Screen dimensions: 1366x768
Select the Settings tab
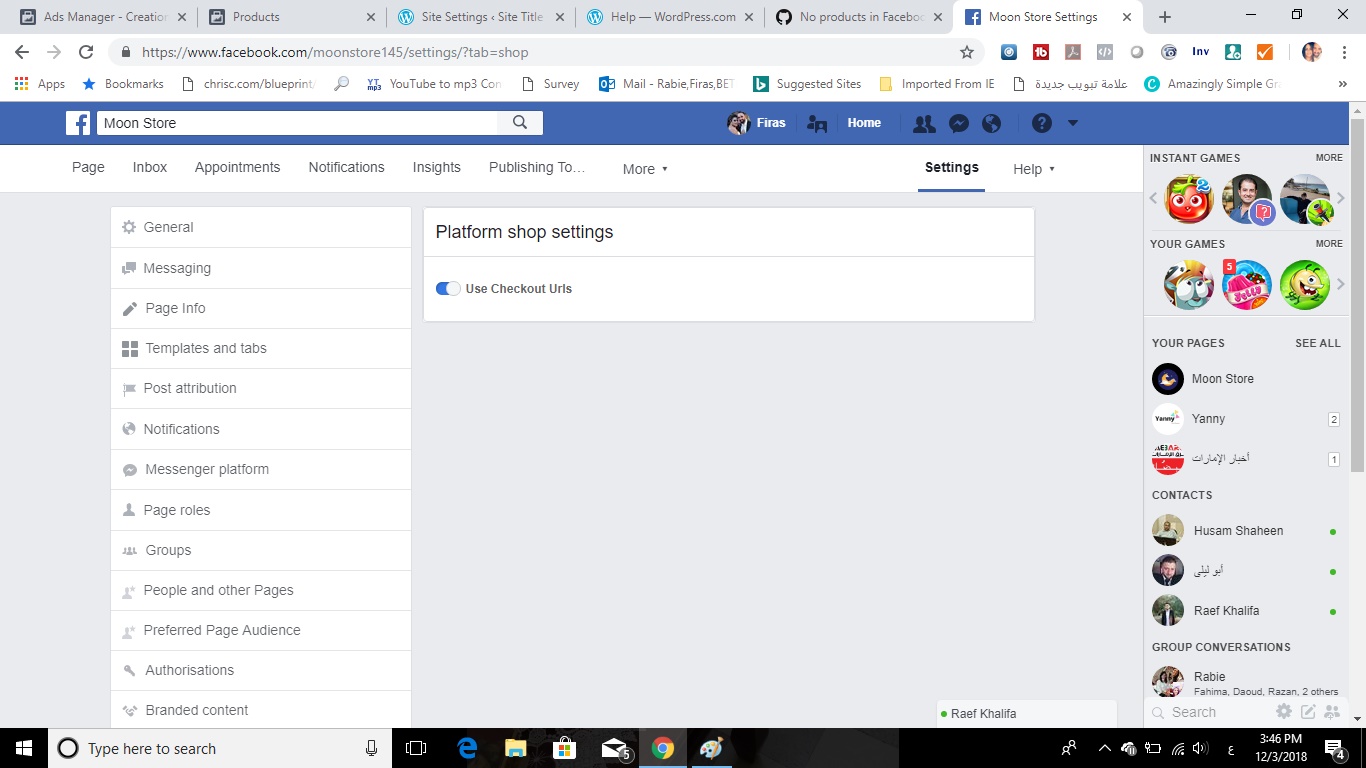(952, 167)
